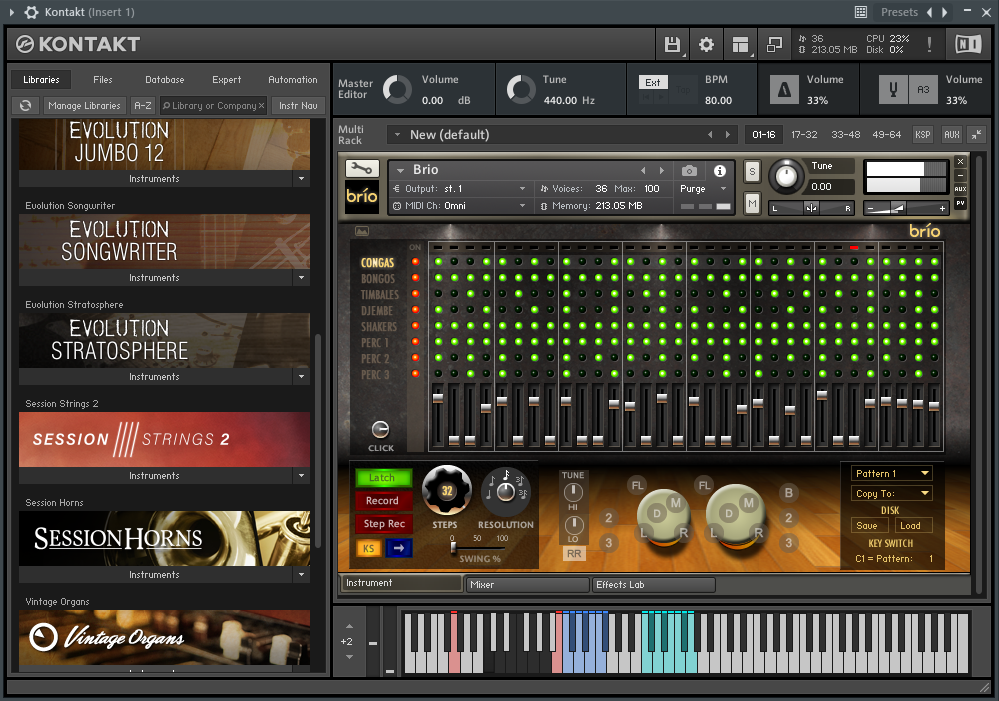The height and width of the screenshot is (701, 999).
Task: Open the Effects Lab tab
Action: 654,584
